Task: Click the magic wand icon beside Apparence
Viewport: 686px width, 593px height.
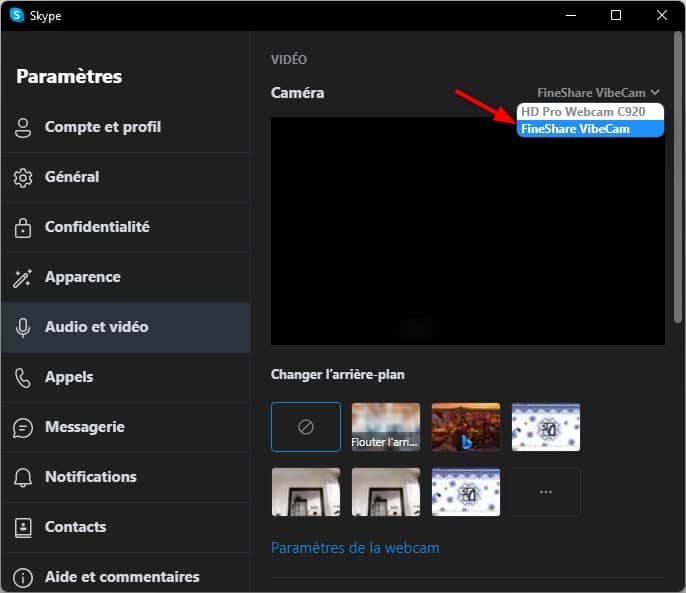Action: [x=23, y=278]
